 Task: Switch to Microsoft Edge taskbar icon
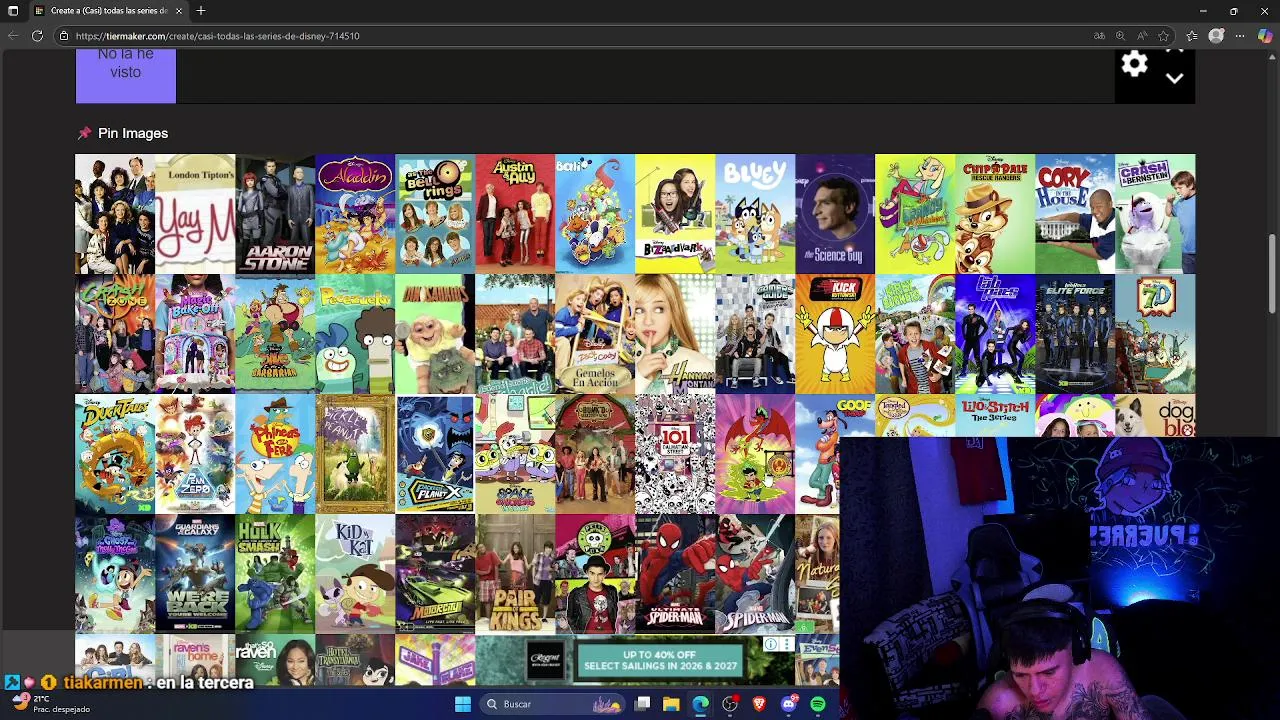tap(700, 704)
